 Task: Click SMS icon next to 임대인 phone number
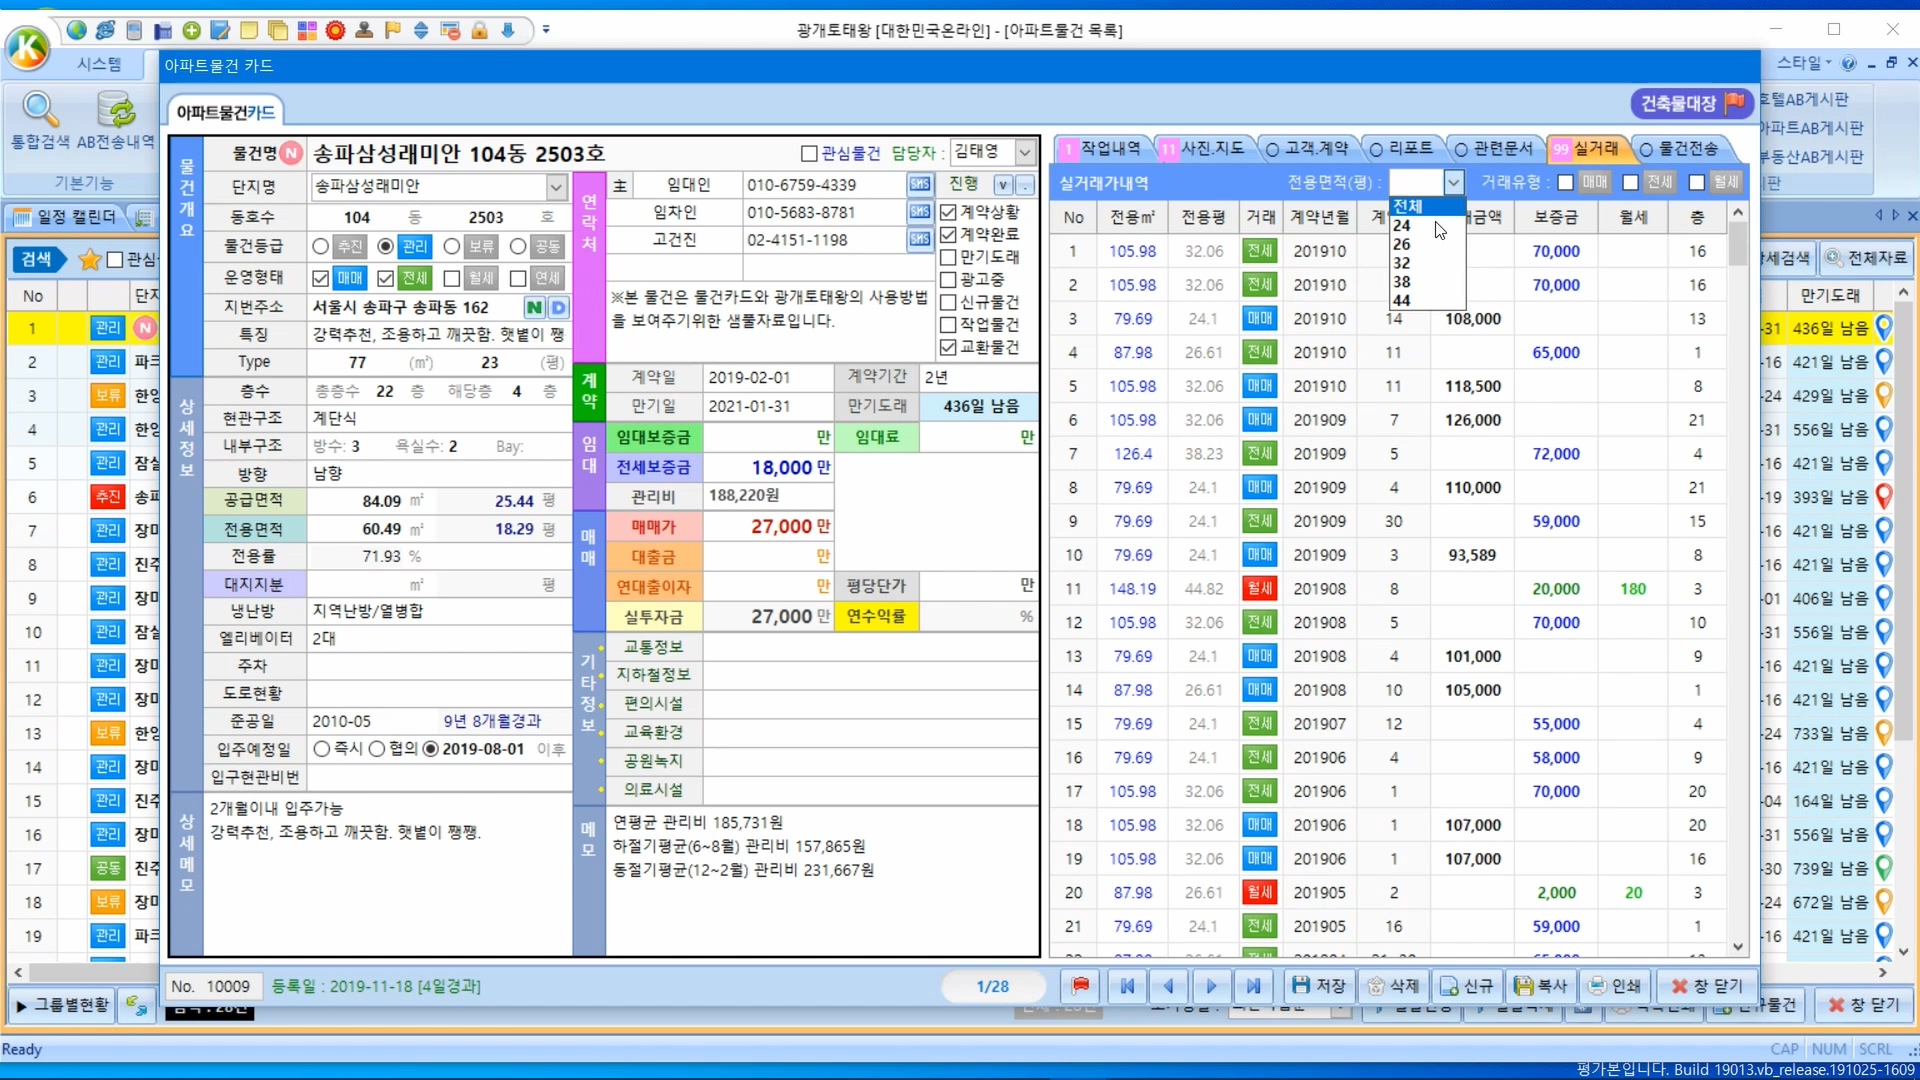(x=919, y=185)
